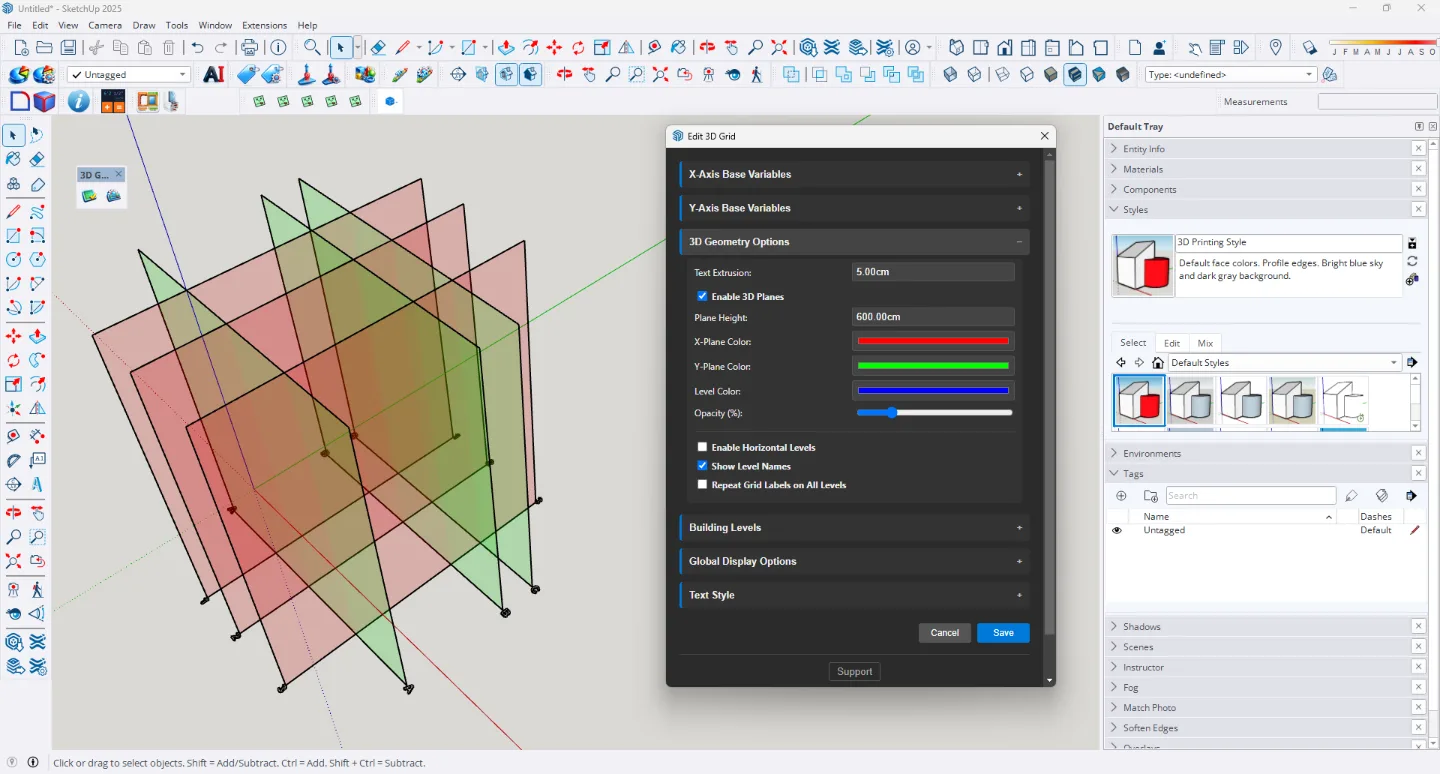Select the Walk figure icon in second toolbar row
Screen dimensions: 1440x774
756,74
